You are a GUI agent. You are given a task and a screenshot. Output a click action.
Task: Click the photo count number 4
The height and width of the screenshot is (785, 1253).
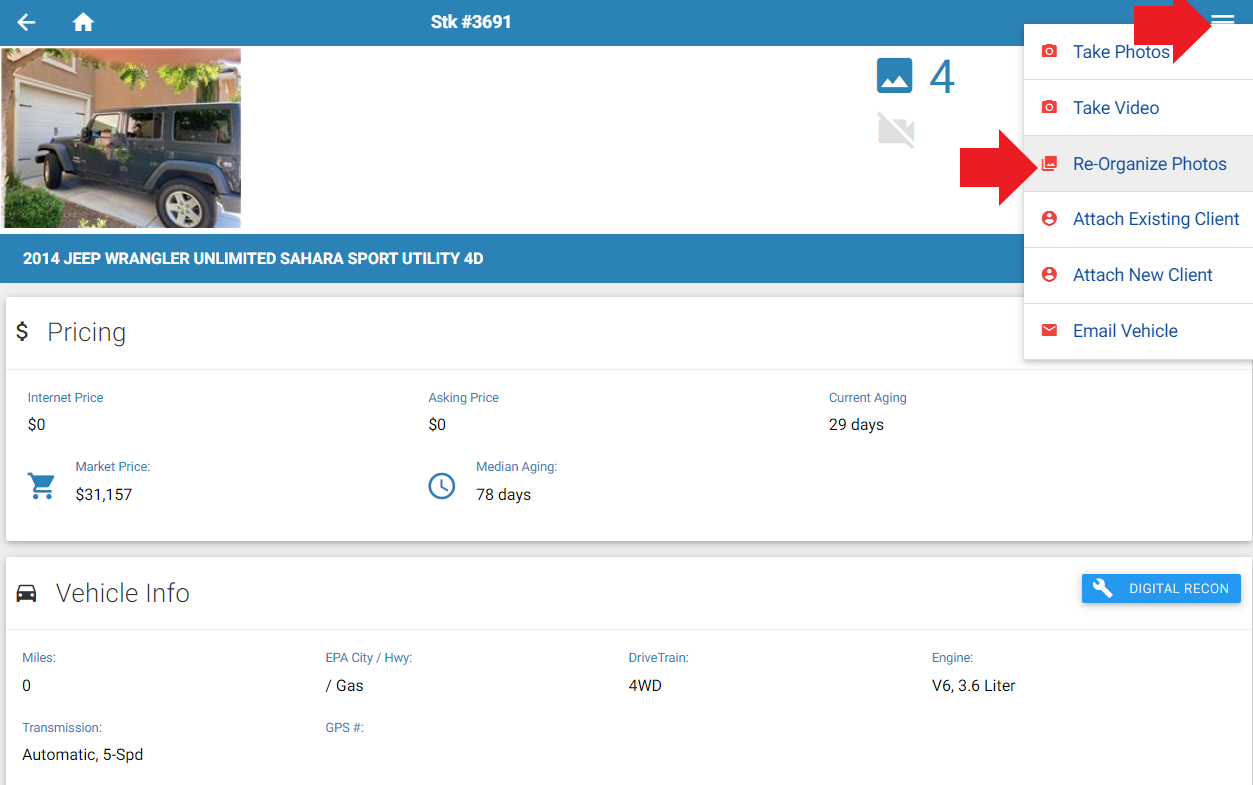pos(942,77)
